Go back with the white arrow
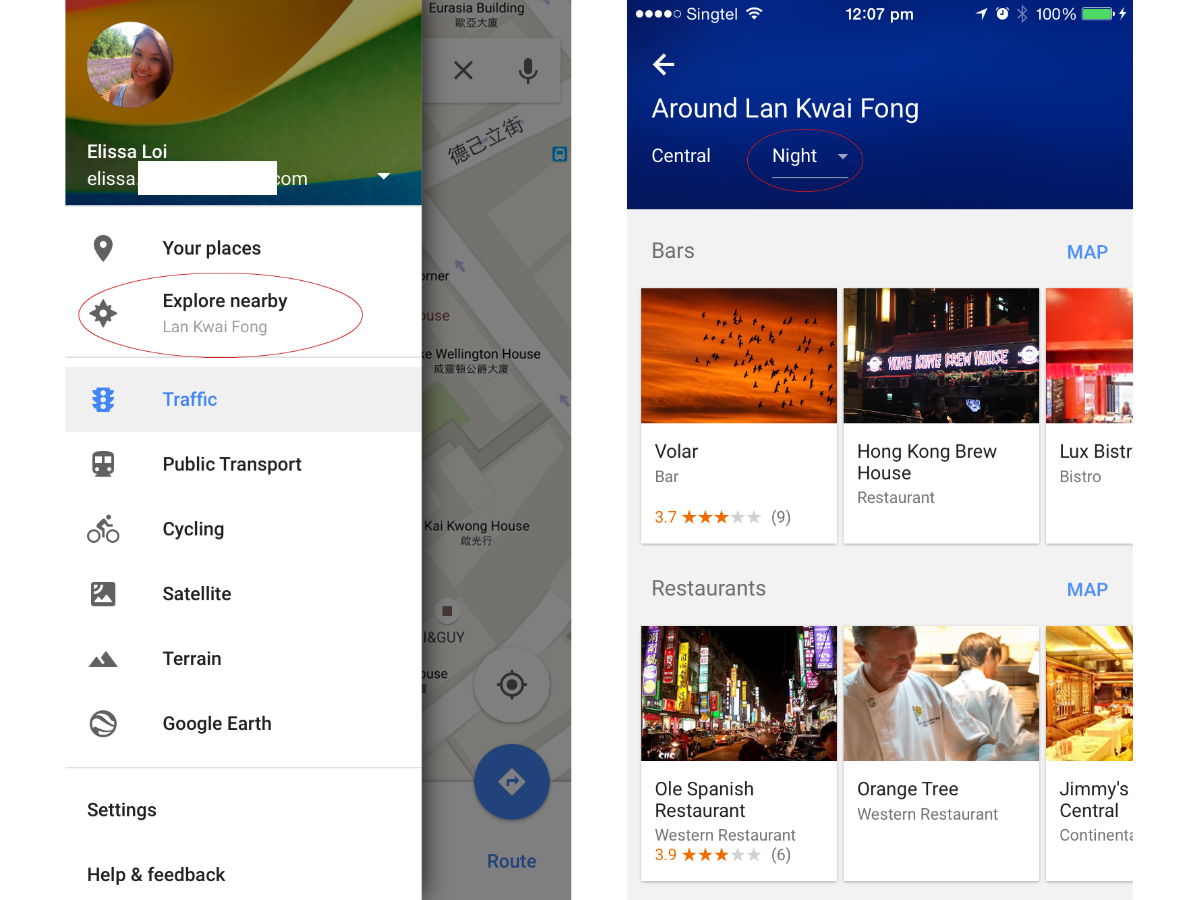The width and height of the screenshot is (1200, 900). point(664,65)
